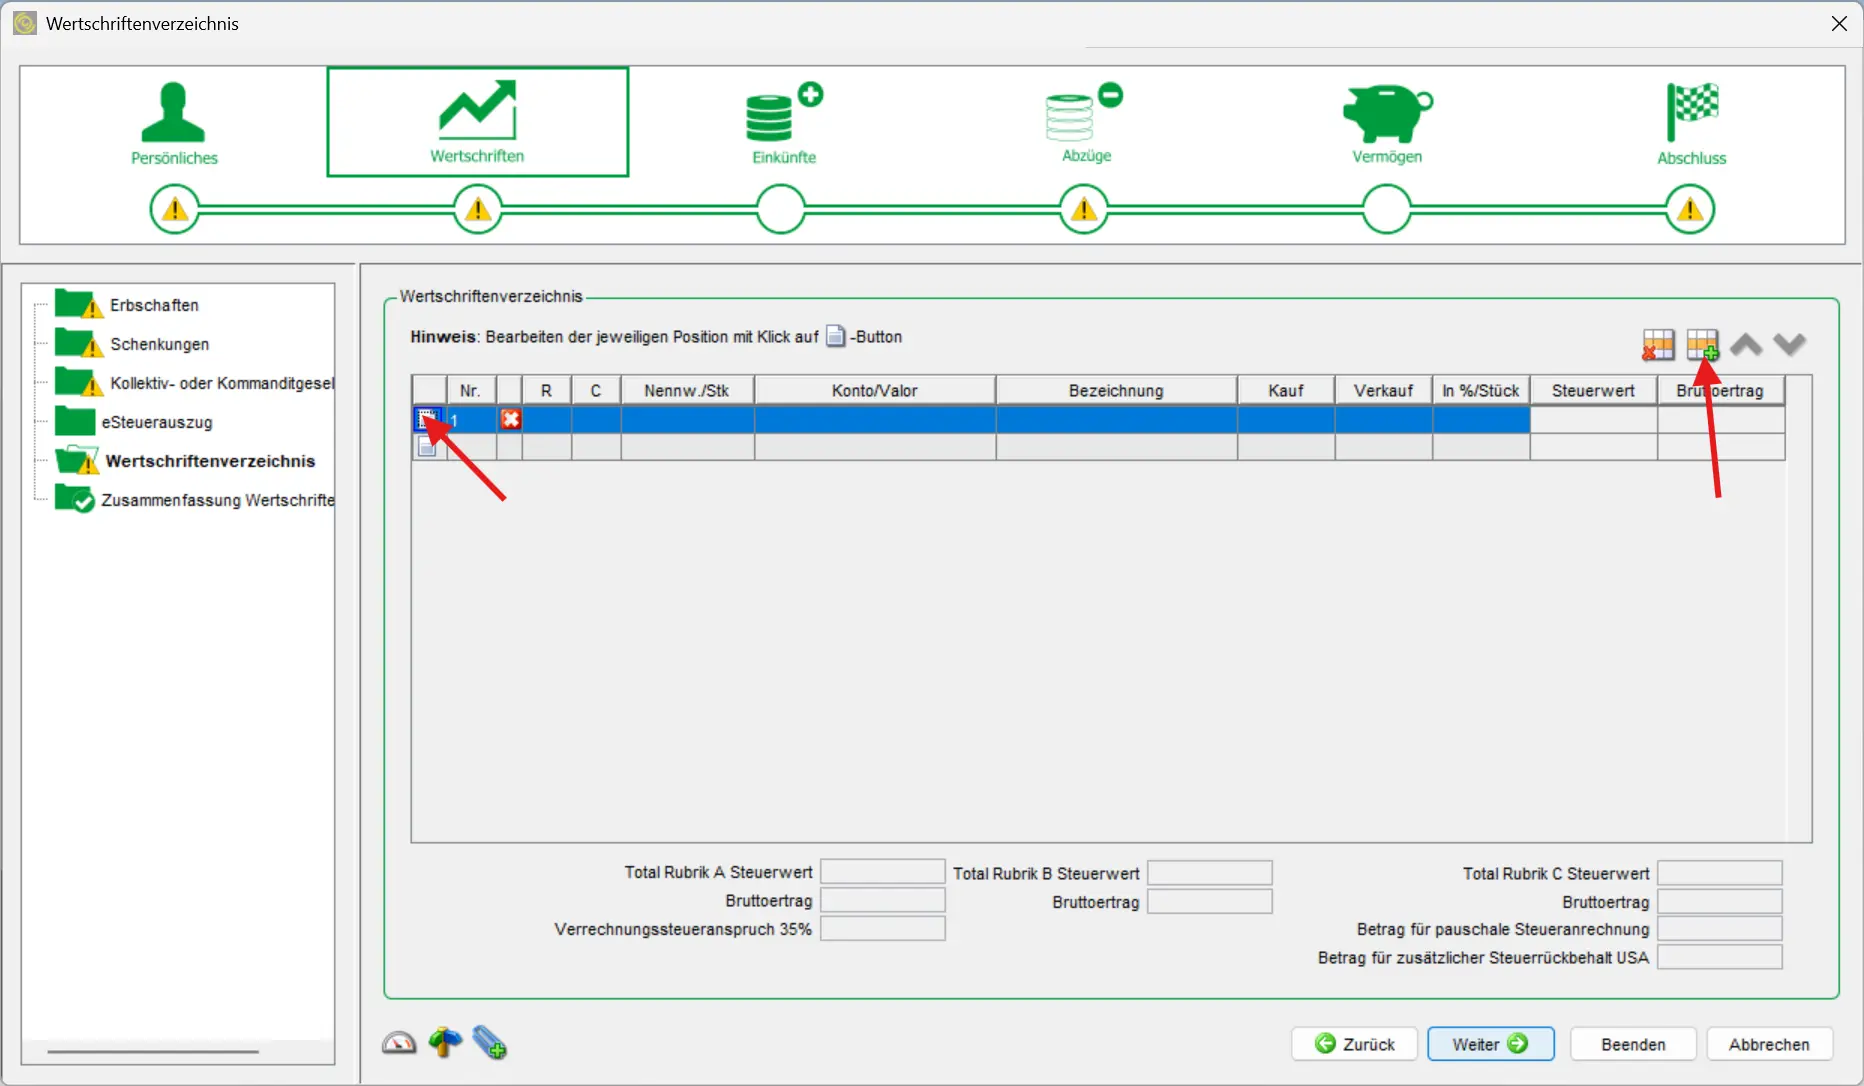
Task: Click the pen-with-plus icon at bottom left
Action: pyautogui.click(x=490, y=1043)
